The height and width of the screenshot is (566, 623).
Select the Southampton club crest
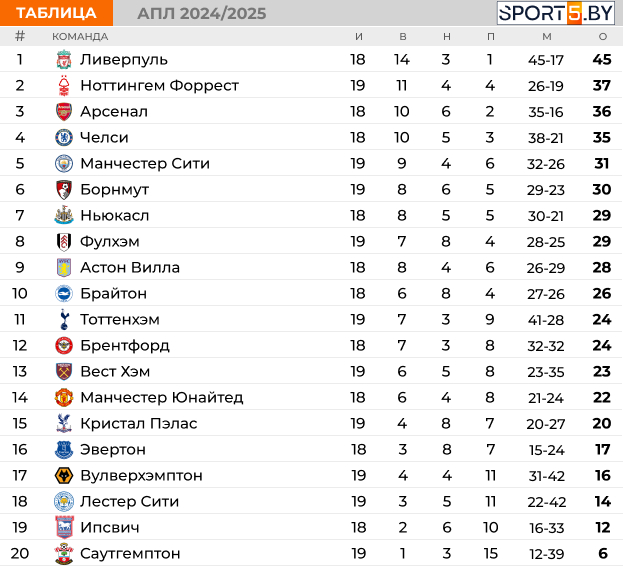(x=64, y=553)
